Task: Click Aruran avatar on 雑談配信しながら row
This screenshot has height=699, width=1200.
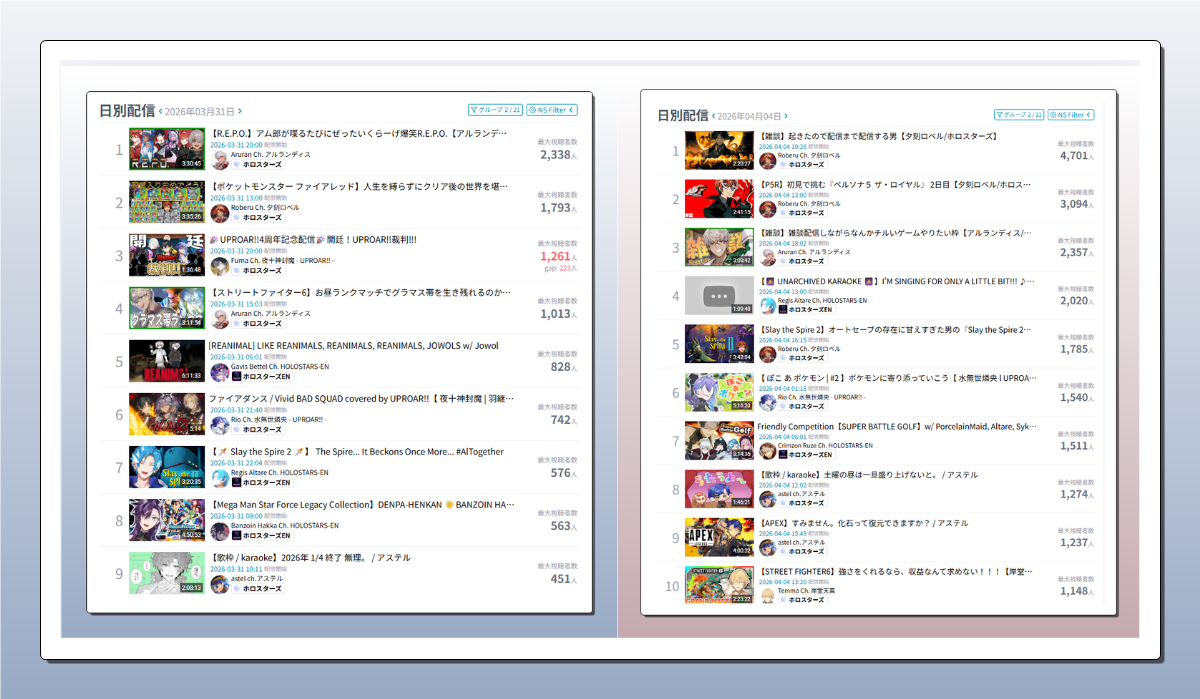Action: [768, 257]
